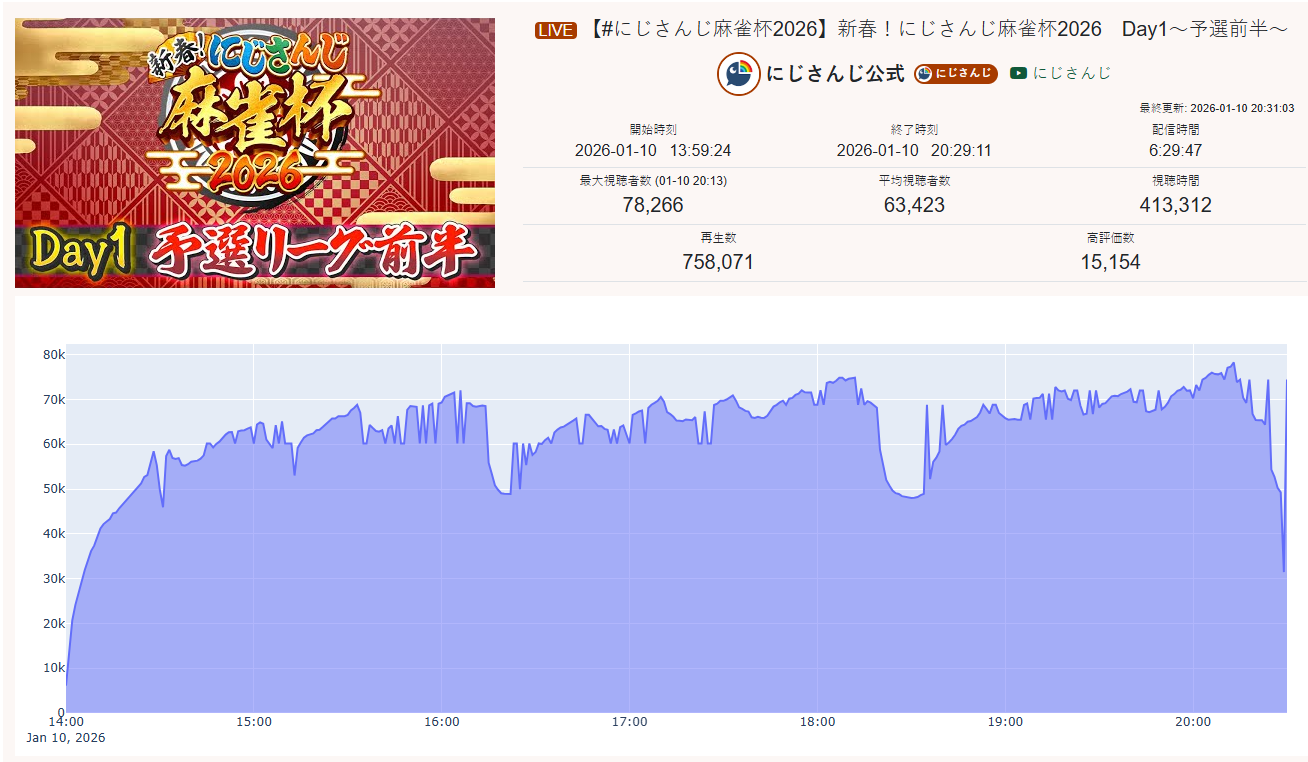Click the 10k y-axis label
Screen dimensions: 1308x762
53,668
